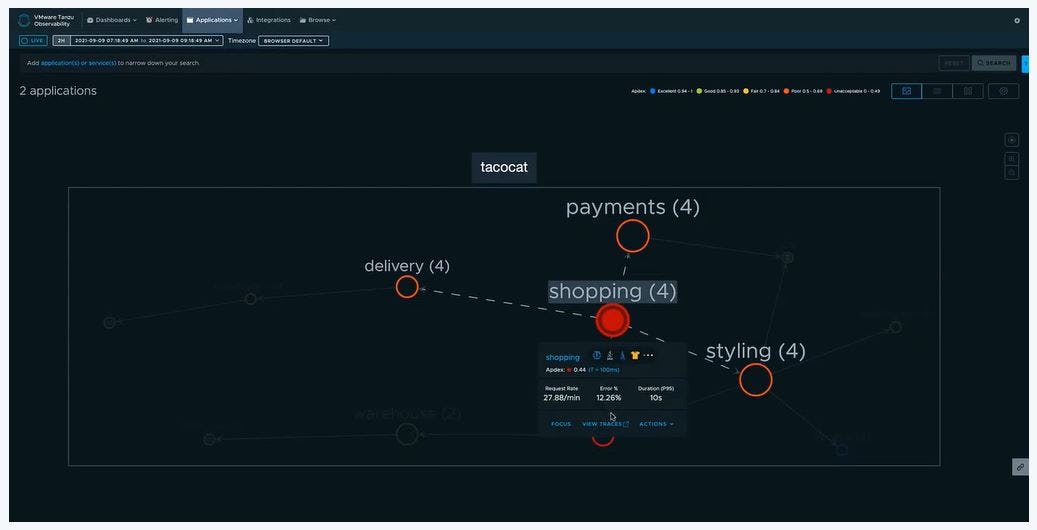Image resolution: width=1037 pixels, height=530 pixels.
Task: Open the Browser Default timezone dropdown
Action: [294, 40]
